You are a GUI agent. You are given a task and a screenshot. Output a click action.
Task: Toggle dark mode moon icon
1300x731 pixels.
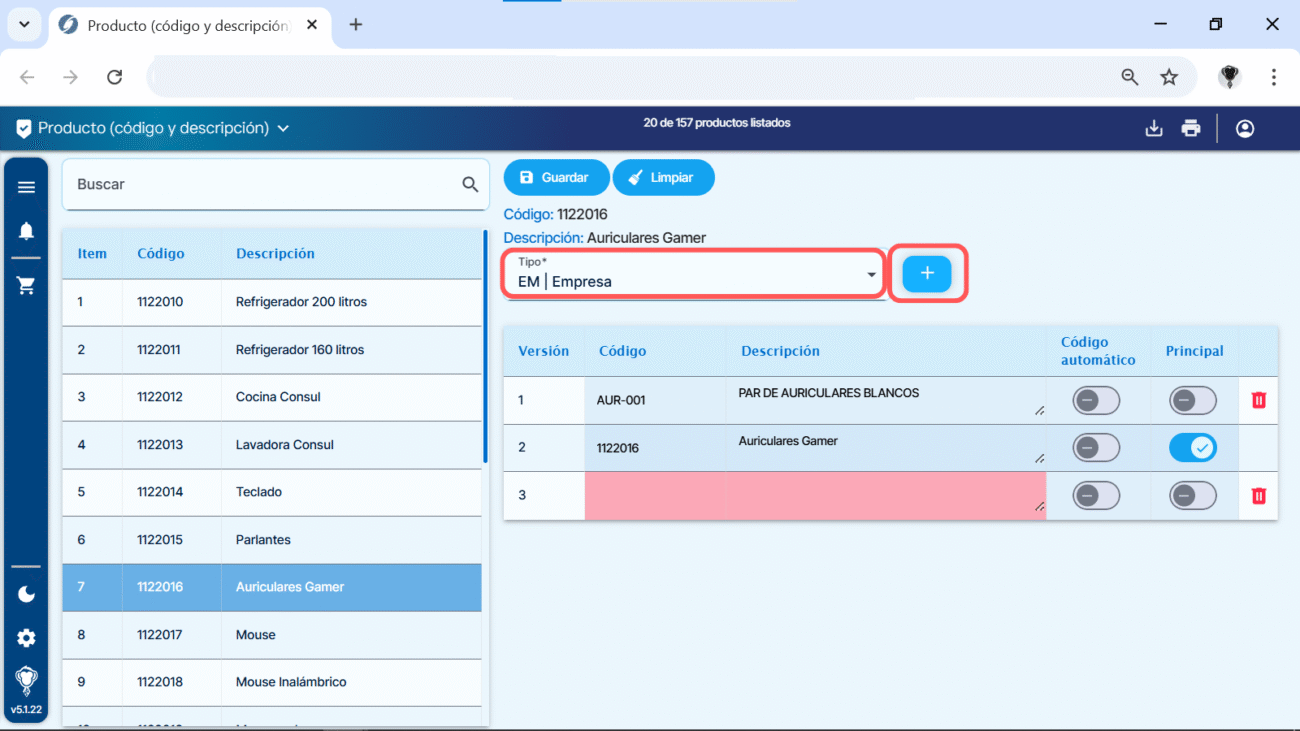pyautogui.click(x=26, y=594)
